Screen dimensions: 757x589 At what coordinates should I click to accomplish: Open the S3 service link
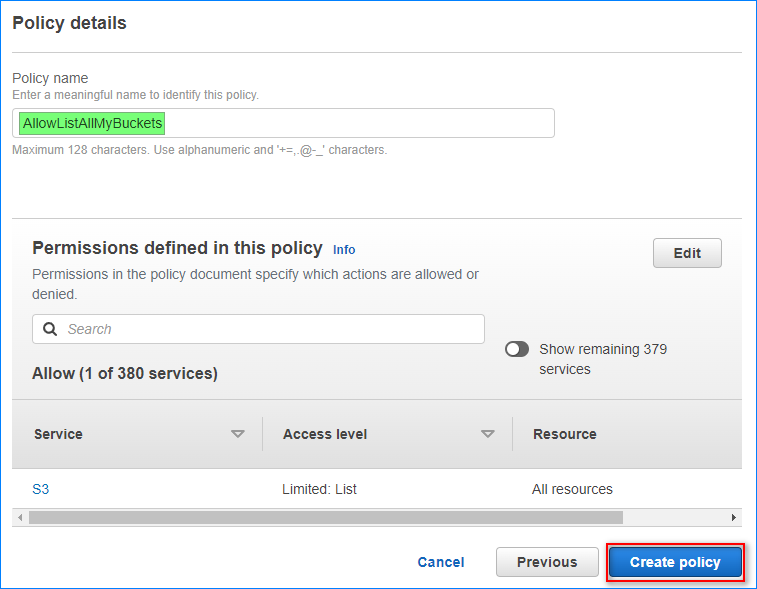(x=41, y=489)
